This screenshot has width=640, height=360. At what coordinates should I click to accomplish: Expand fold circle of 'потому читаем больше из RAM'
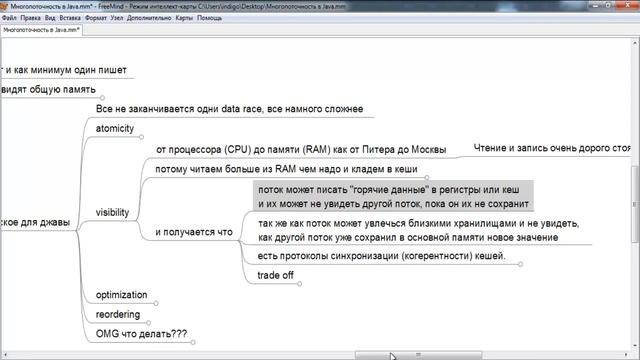427,178
